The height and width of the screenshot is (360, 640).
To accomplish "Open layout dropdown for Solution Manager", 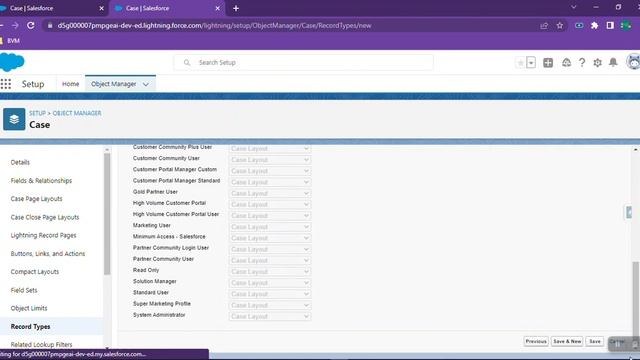I will [270, 283].
